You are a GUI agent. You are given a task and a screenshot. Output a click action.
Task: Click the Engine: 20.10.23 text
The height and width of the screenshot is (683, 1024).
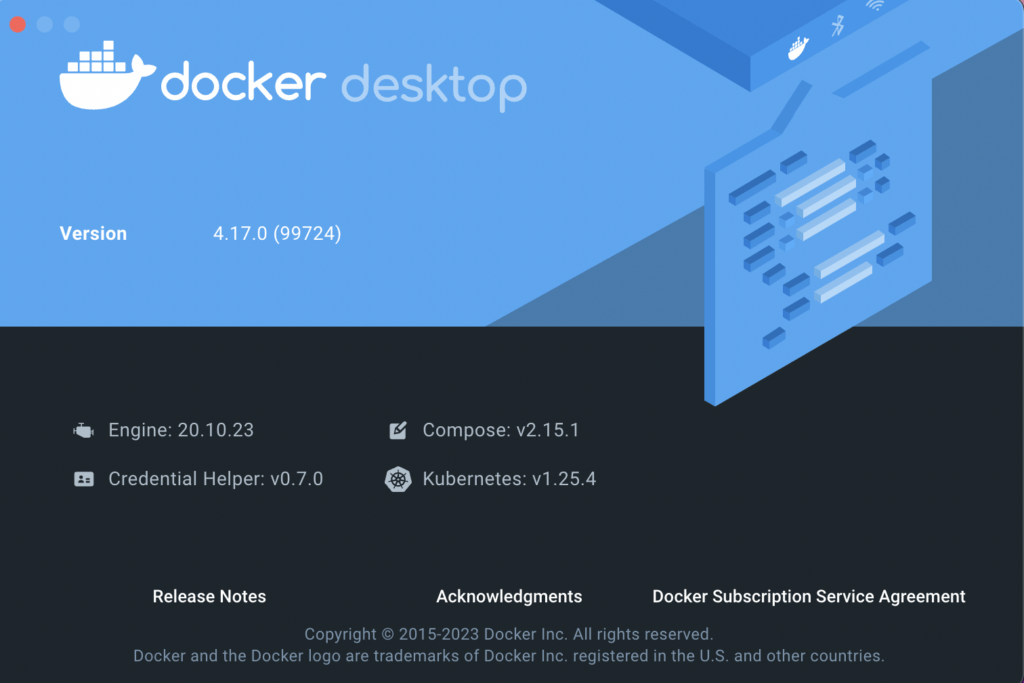181,430
